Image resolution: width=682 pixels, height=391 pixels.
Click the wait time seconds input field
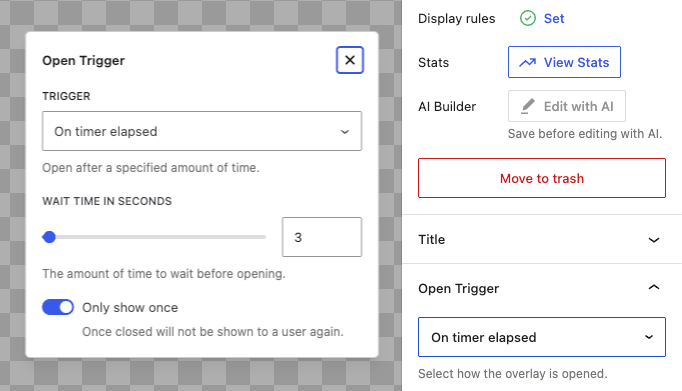[x=321, y=237]
